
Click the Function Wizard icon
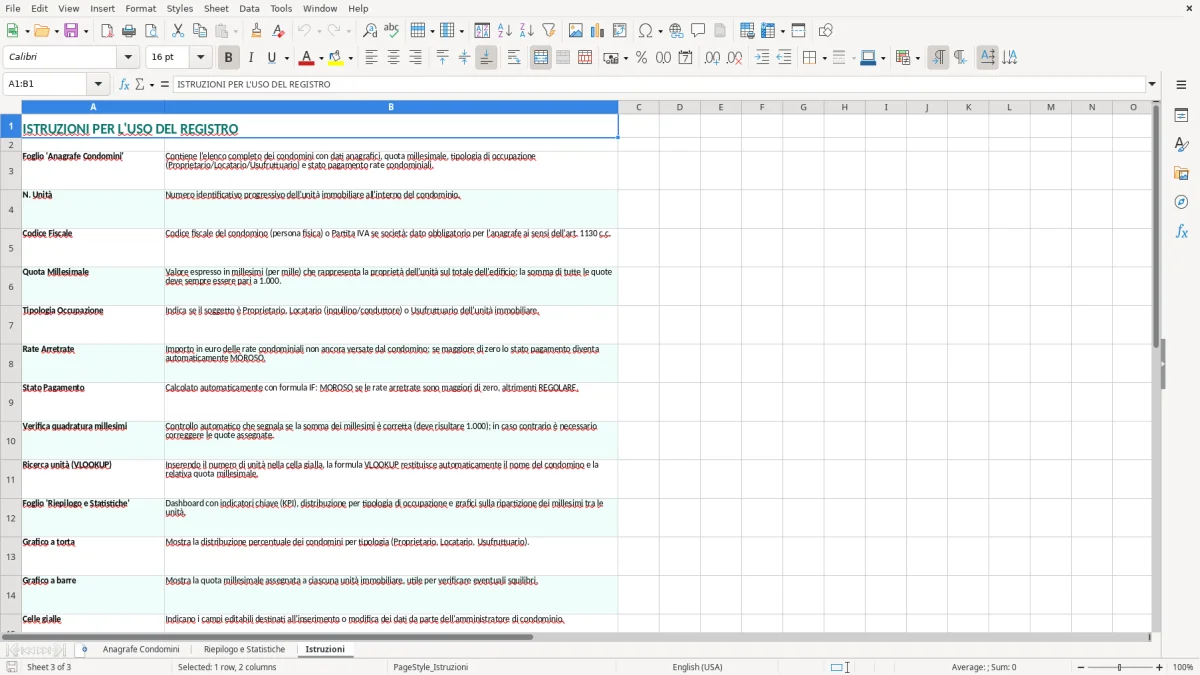124,84
